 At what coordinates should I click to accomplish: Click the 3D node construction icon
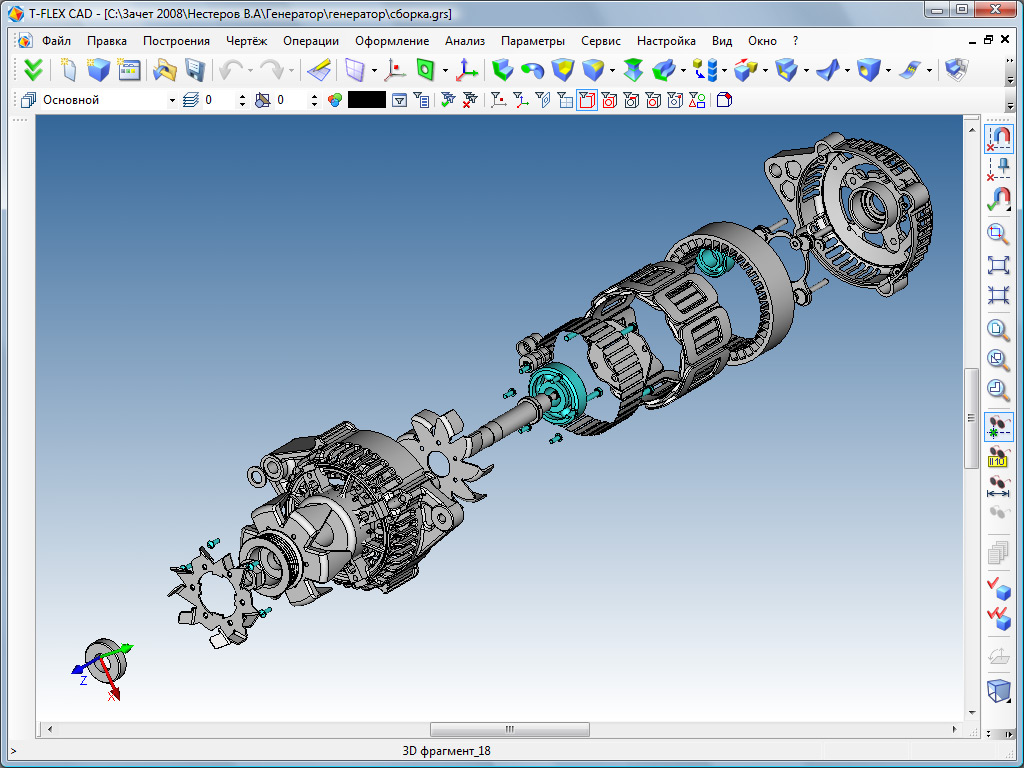point(395,70)
